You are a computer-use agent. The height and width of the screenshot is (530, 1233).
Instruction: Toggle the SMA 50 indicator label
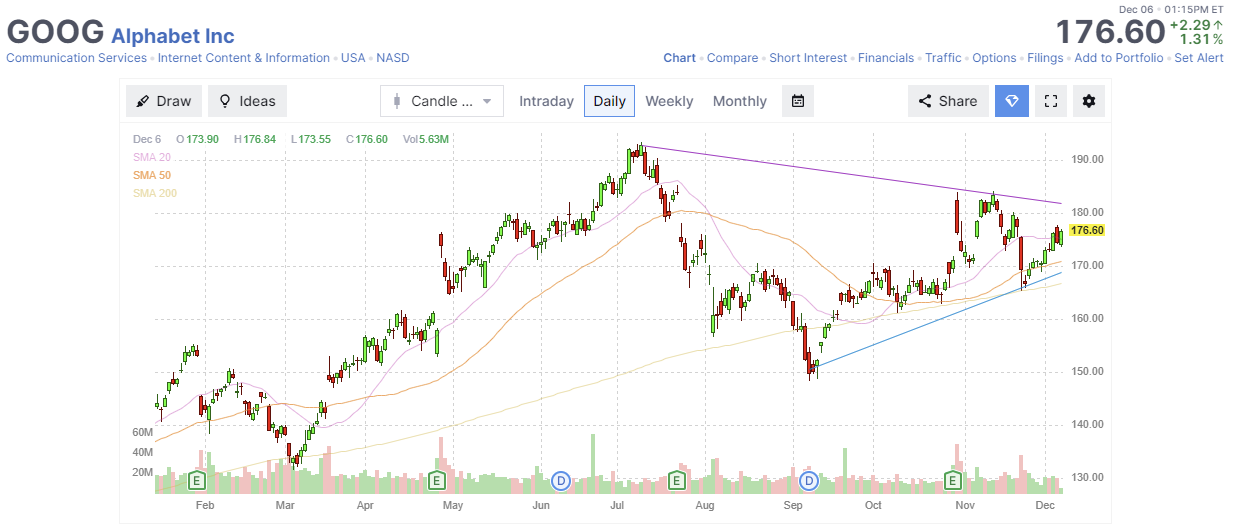(x=152, y=175)
